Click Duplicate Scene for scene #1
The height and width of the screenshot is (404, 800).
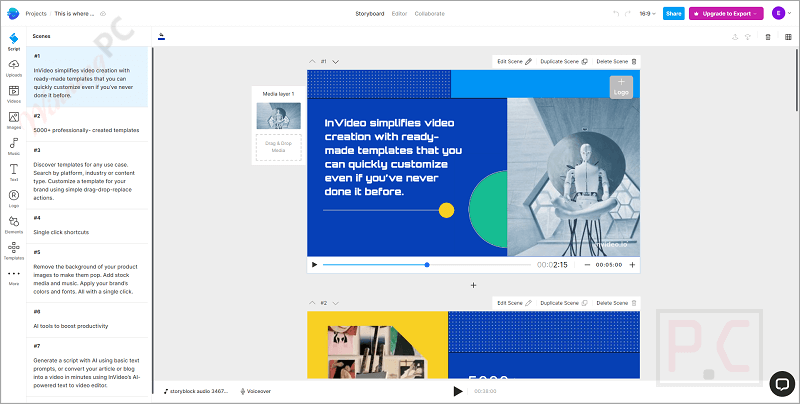click(564, 62)
